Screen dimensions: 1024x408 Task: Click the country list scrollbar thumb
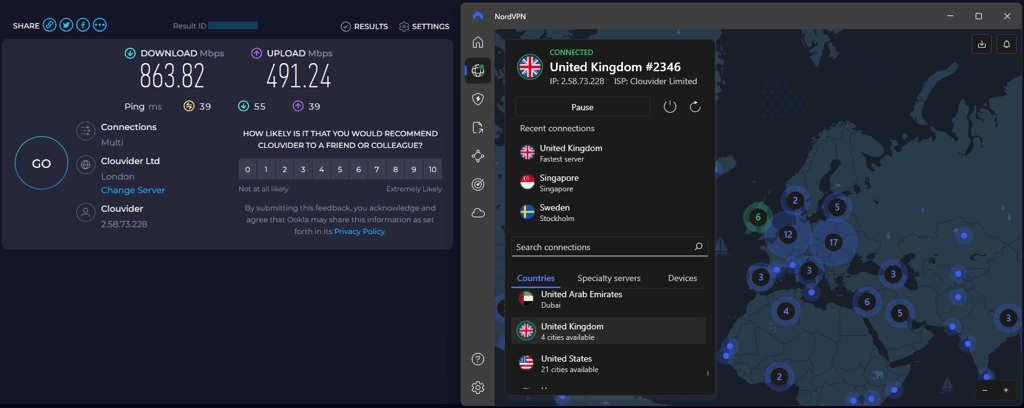[708, 373]
